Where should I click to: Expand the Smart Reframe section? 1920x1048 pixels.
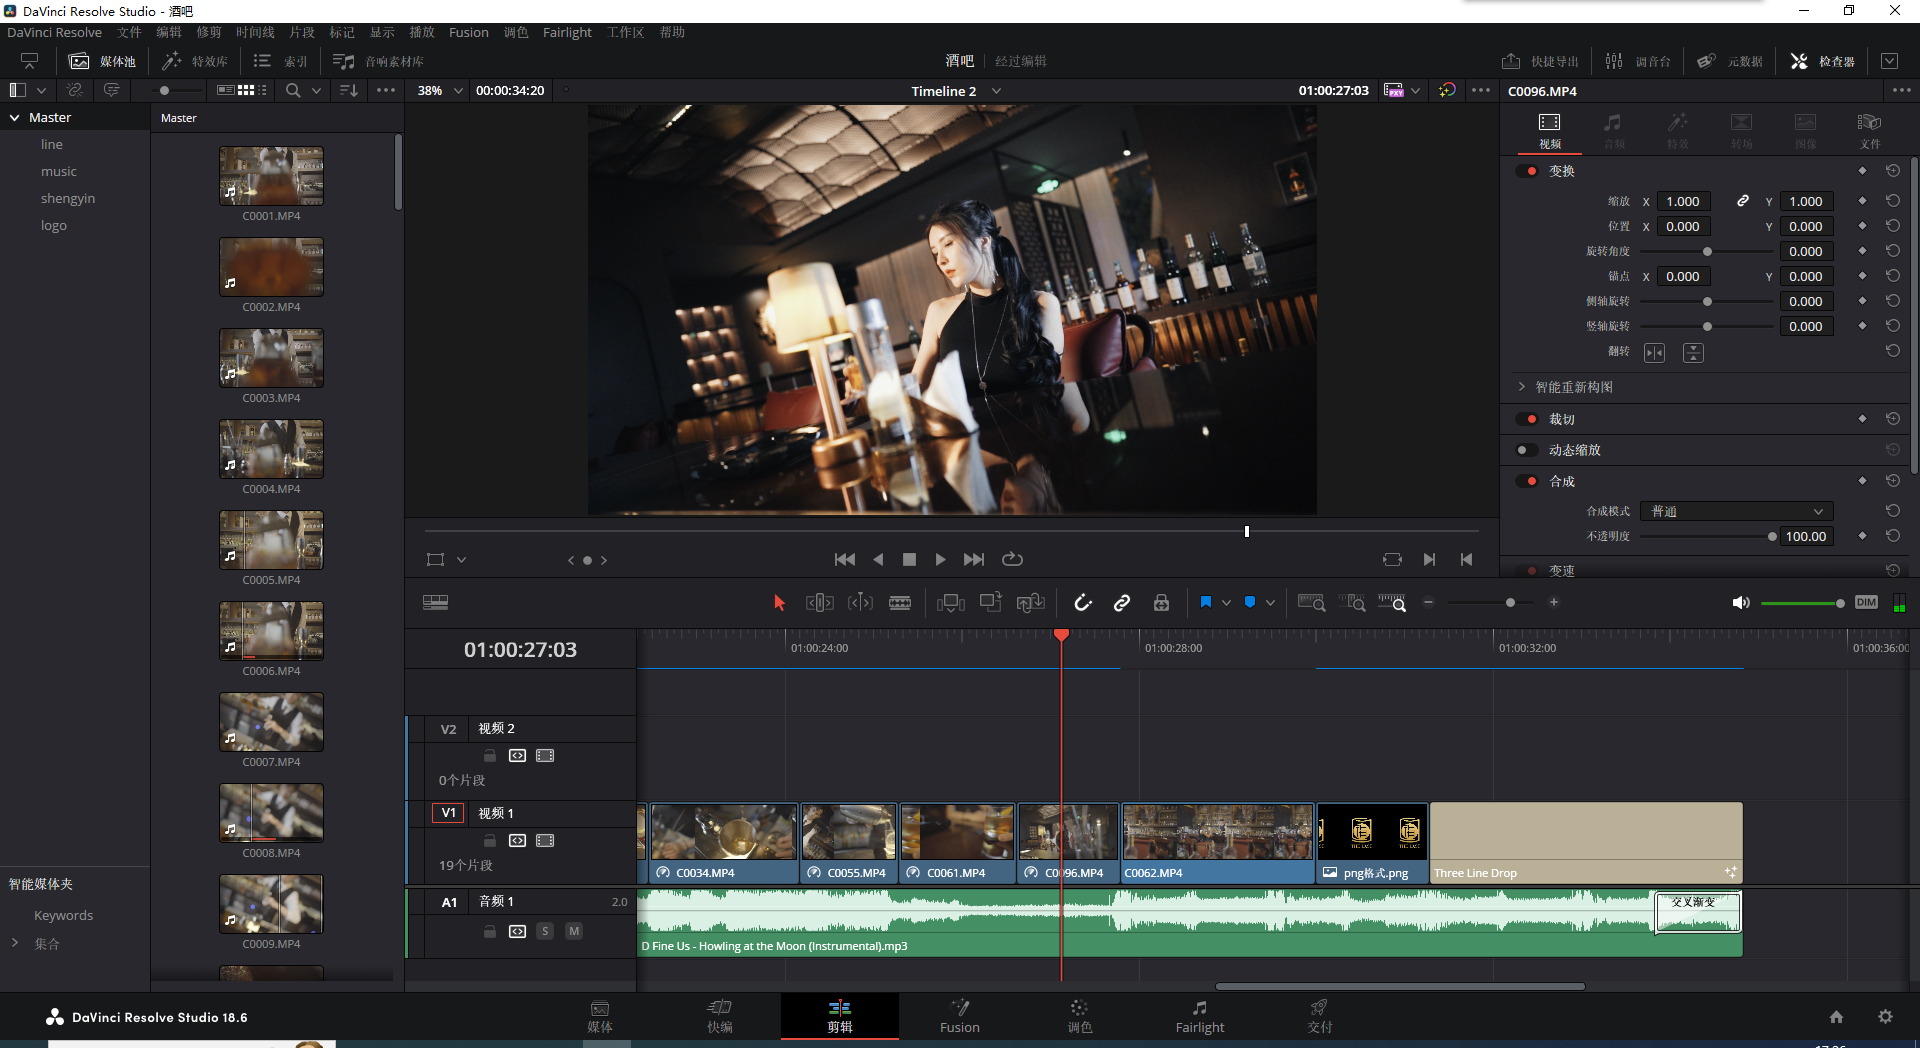[1522, 387]
